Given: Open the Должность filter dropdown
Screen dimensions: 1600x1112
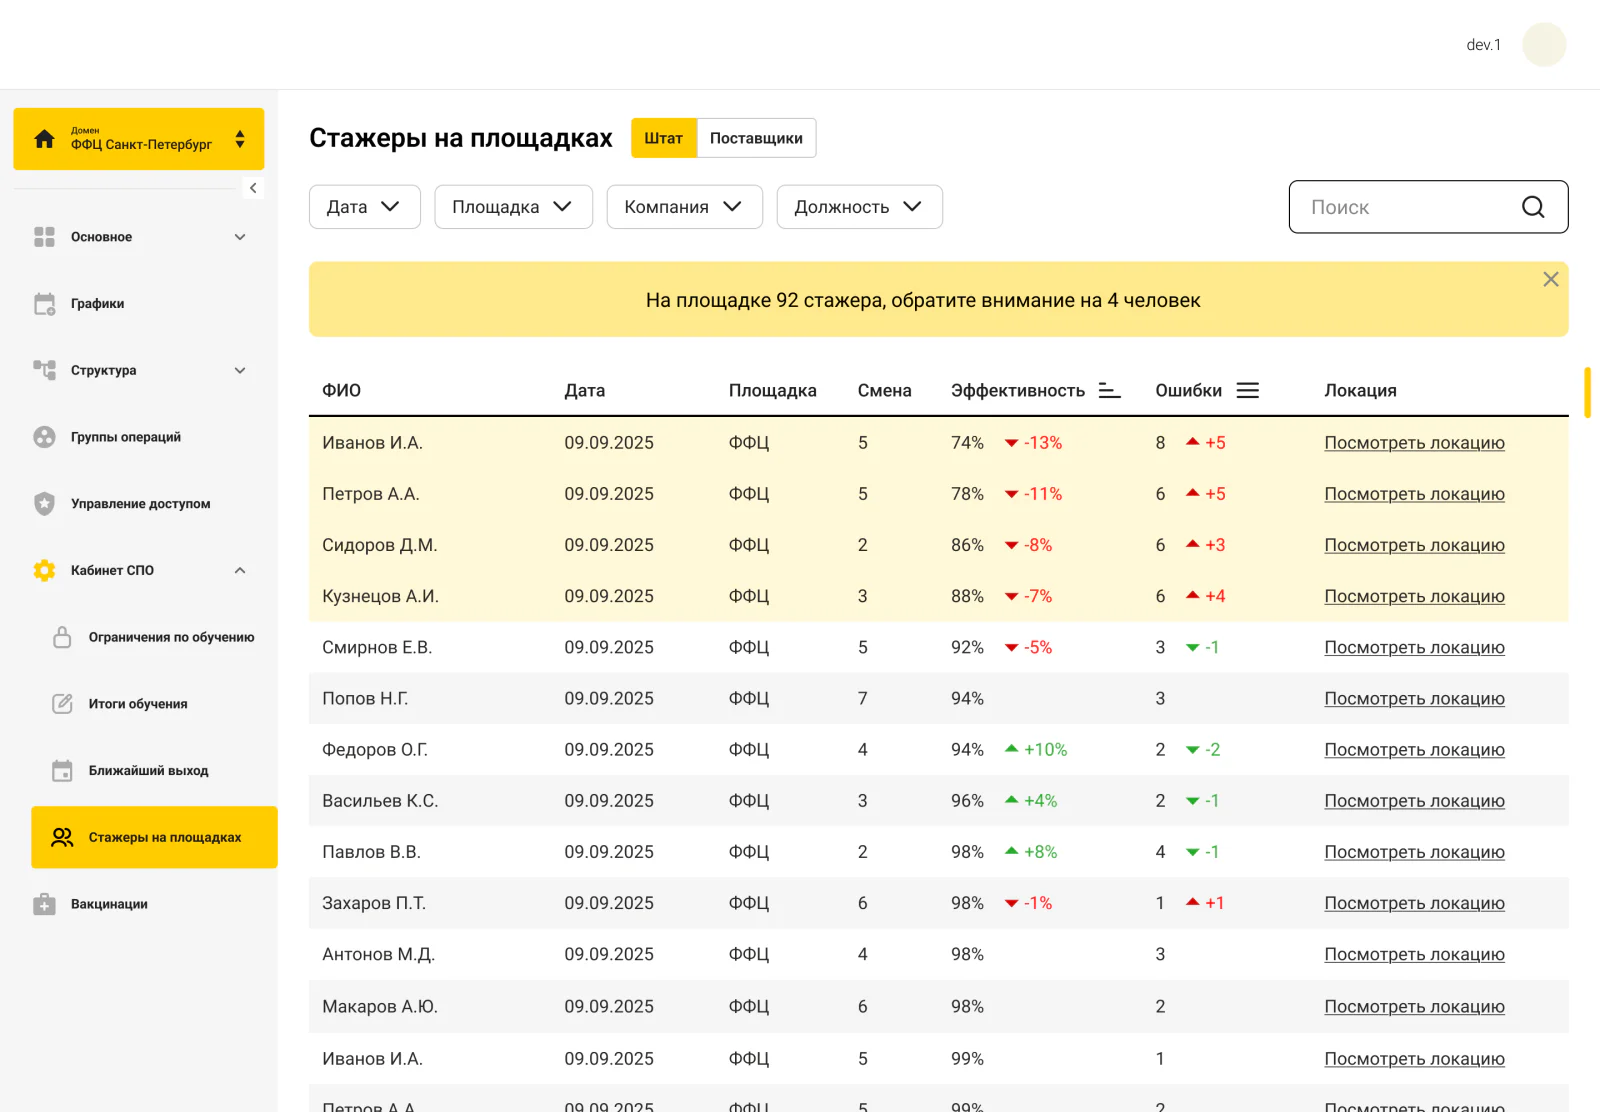Looking at the screenshot, I should (860, 207).
